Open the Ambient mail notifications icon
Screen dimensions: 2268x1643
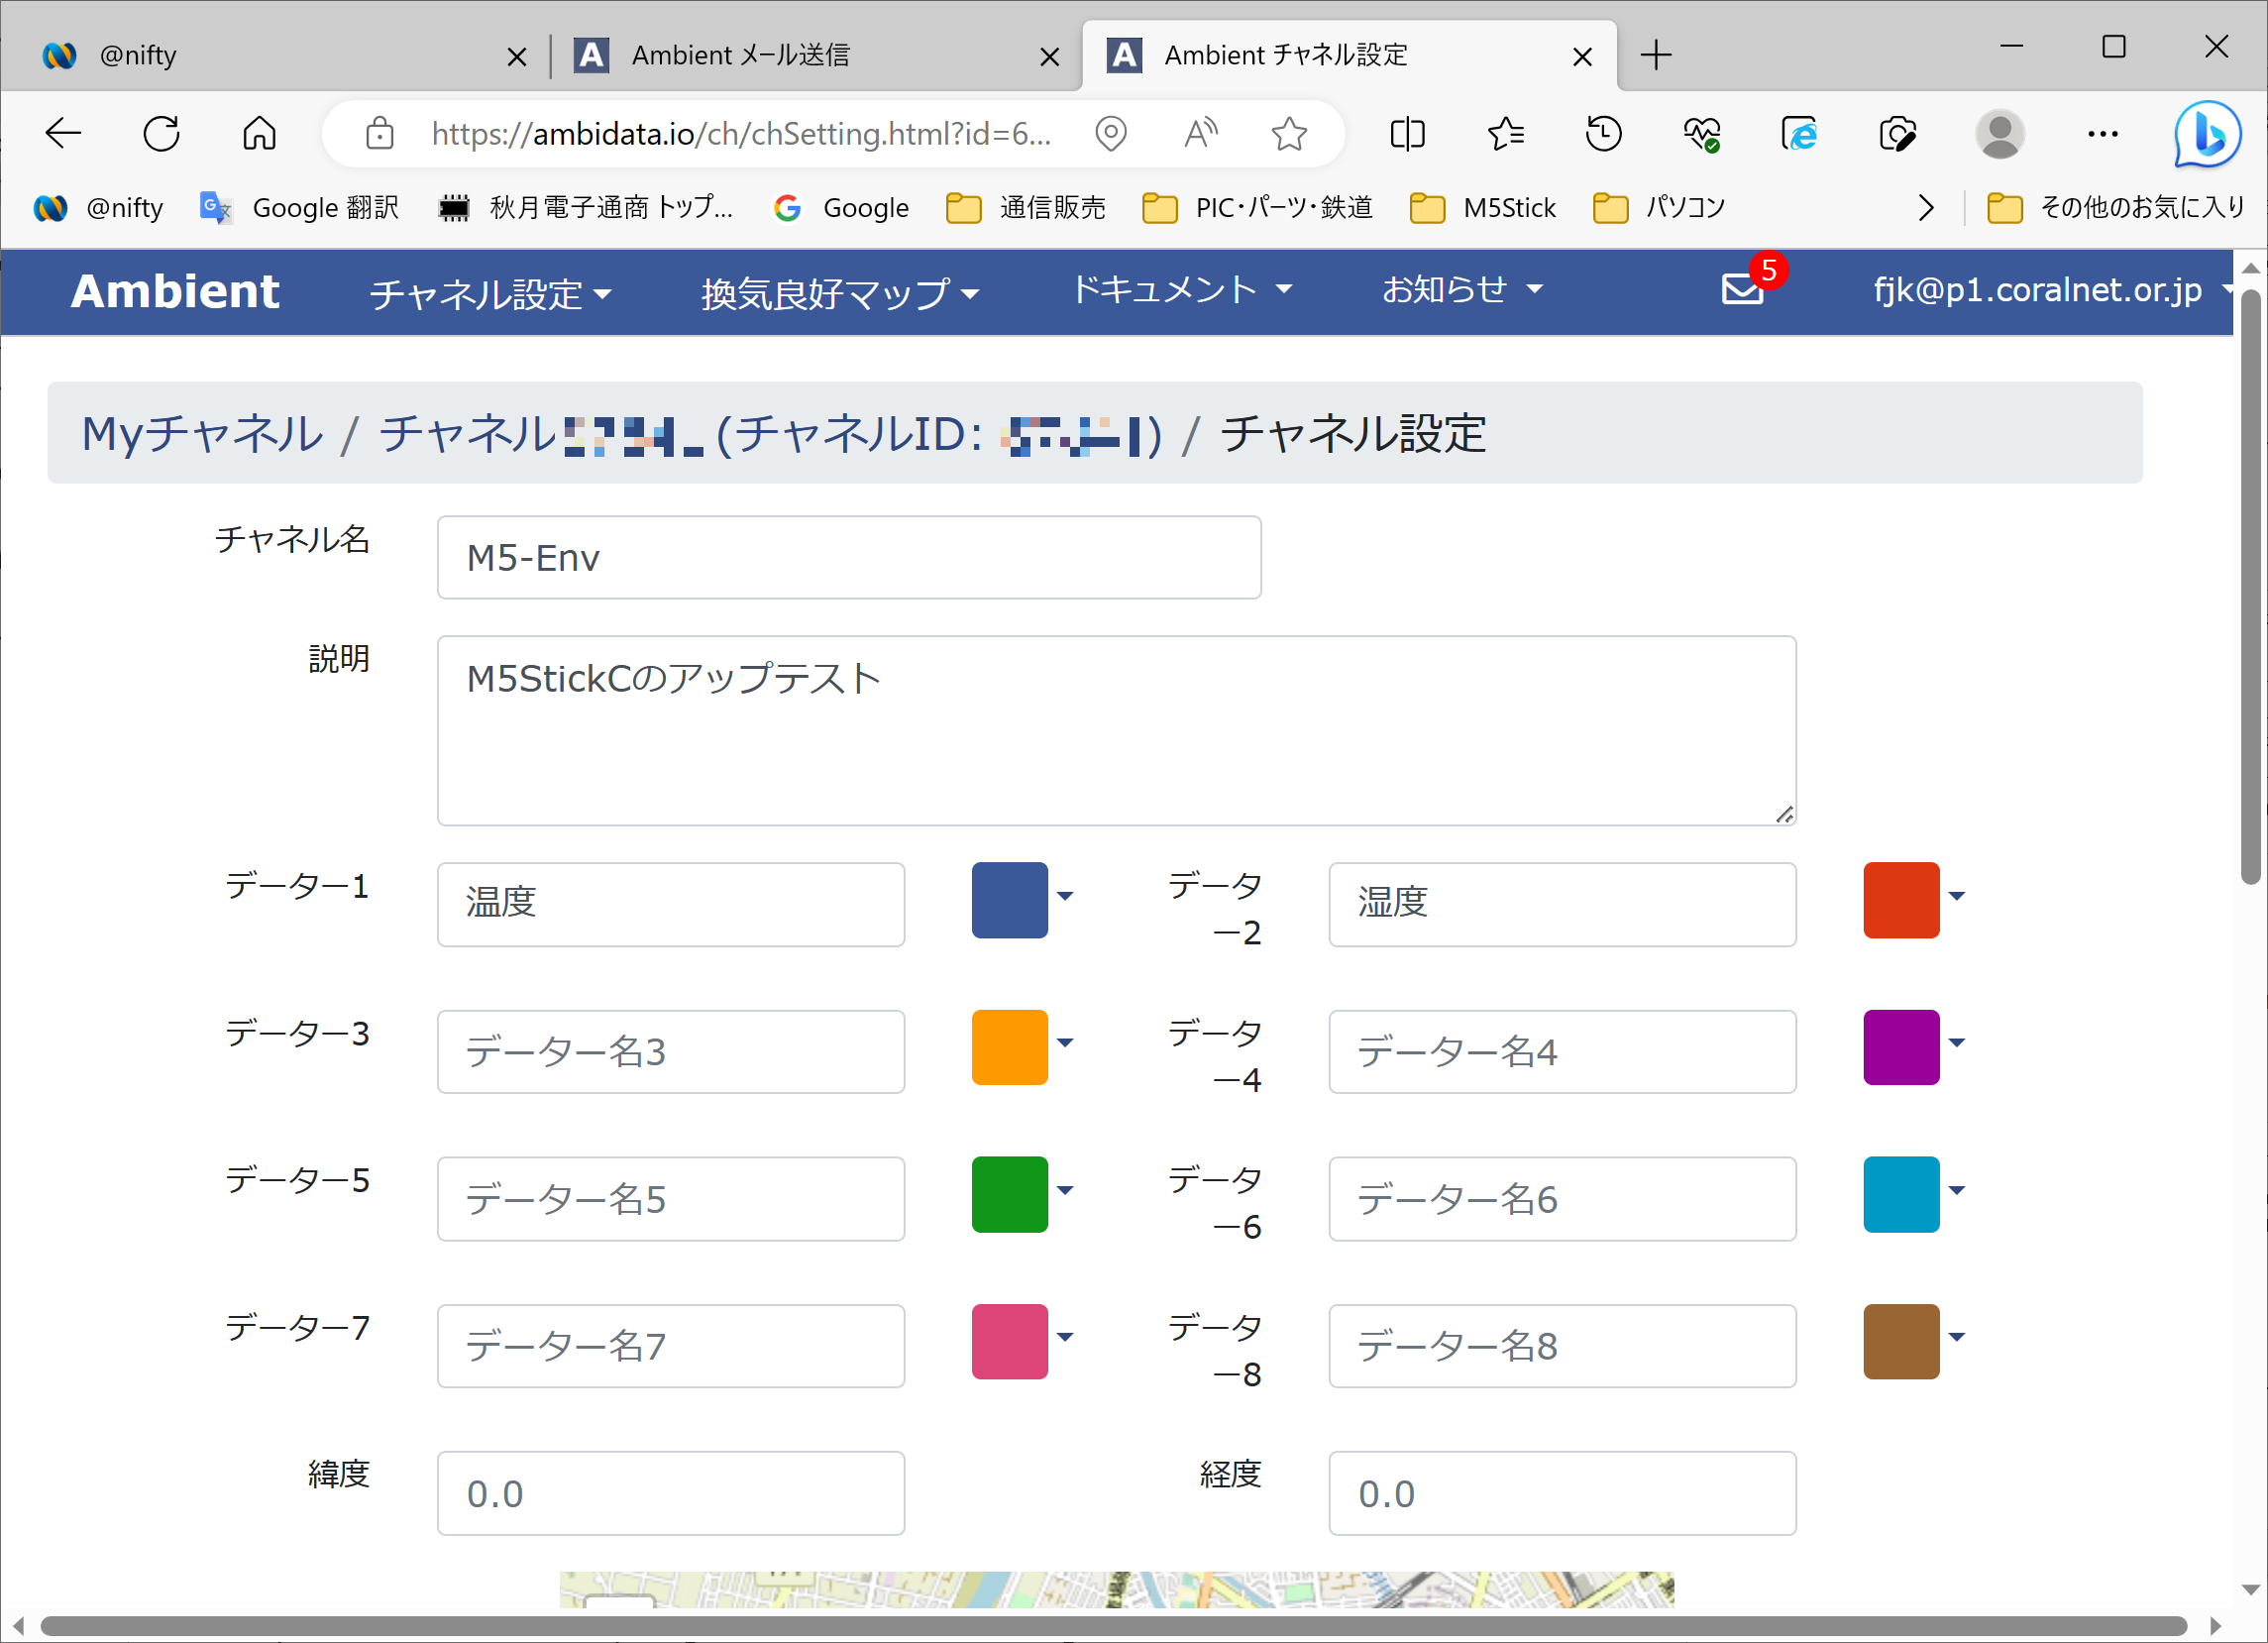click(1742, 289)
